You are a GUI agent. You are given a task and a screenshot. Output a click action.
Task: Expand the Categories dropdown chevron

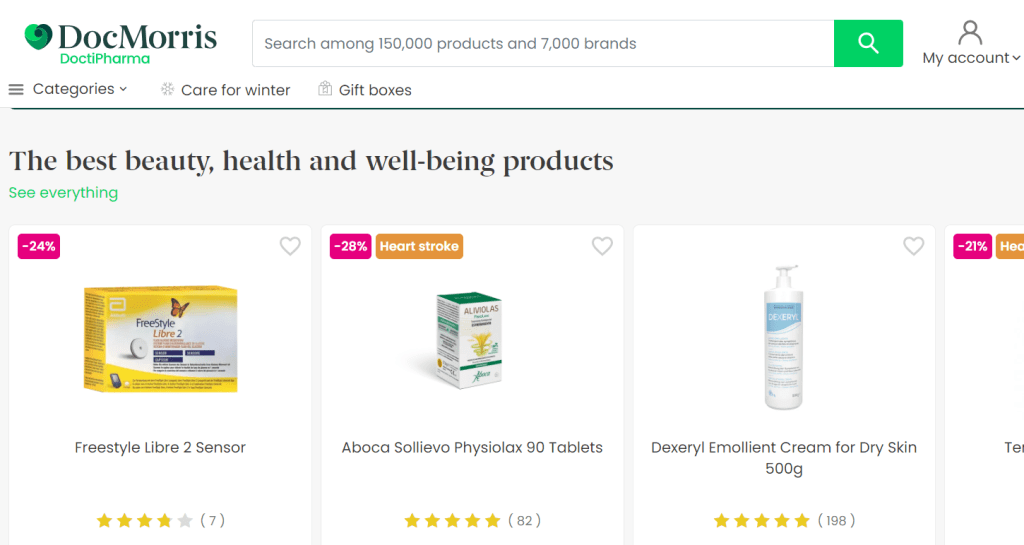coord(124,89)
